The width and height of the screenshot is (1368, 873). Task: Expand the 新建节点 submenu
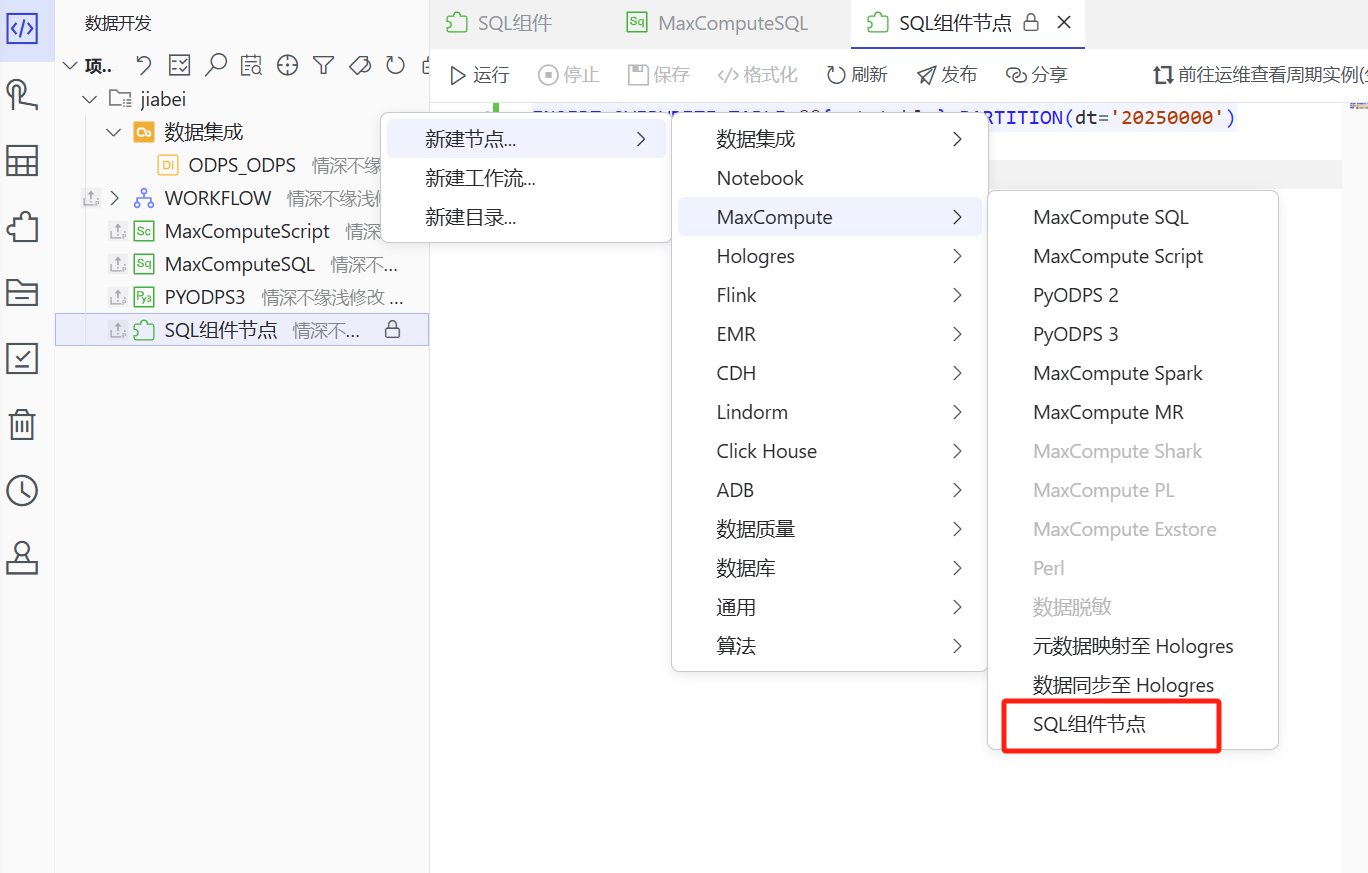526,139
